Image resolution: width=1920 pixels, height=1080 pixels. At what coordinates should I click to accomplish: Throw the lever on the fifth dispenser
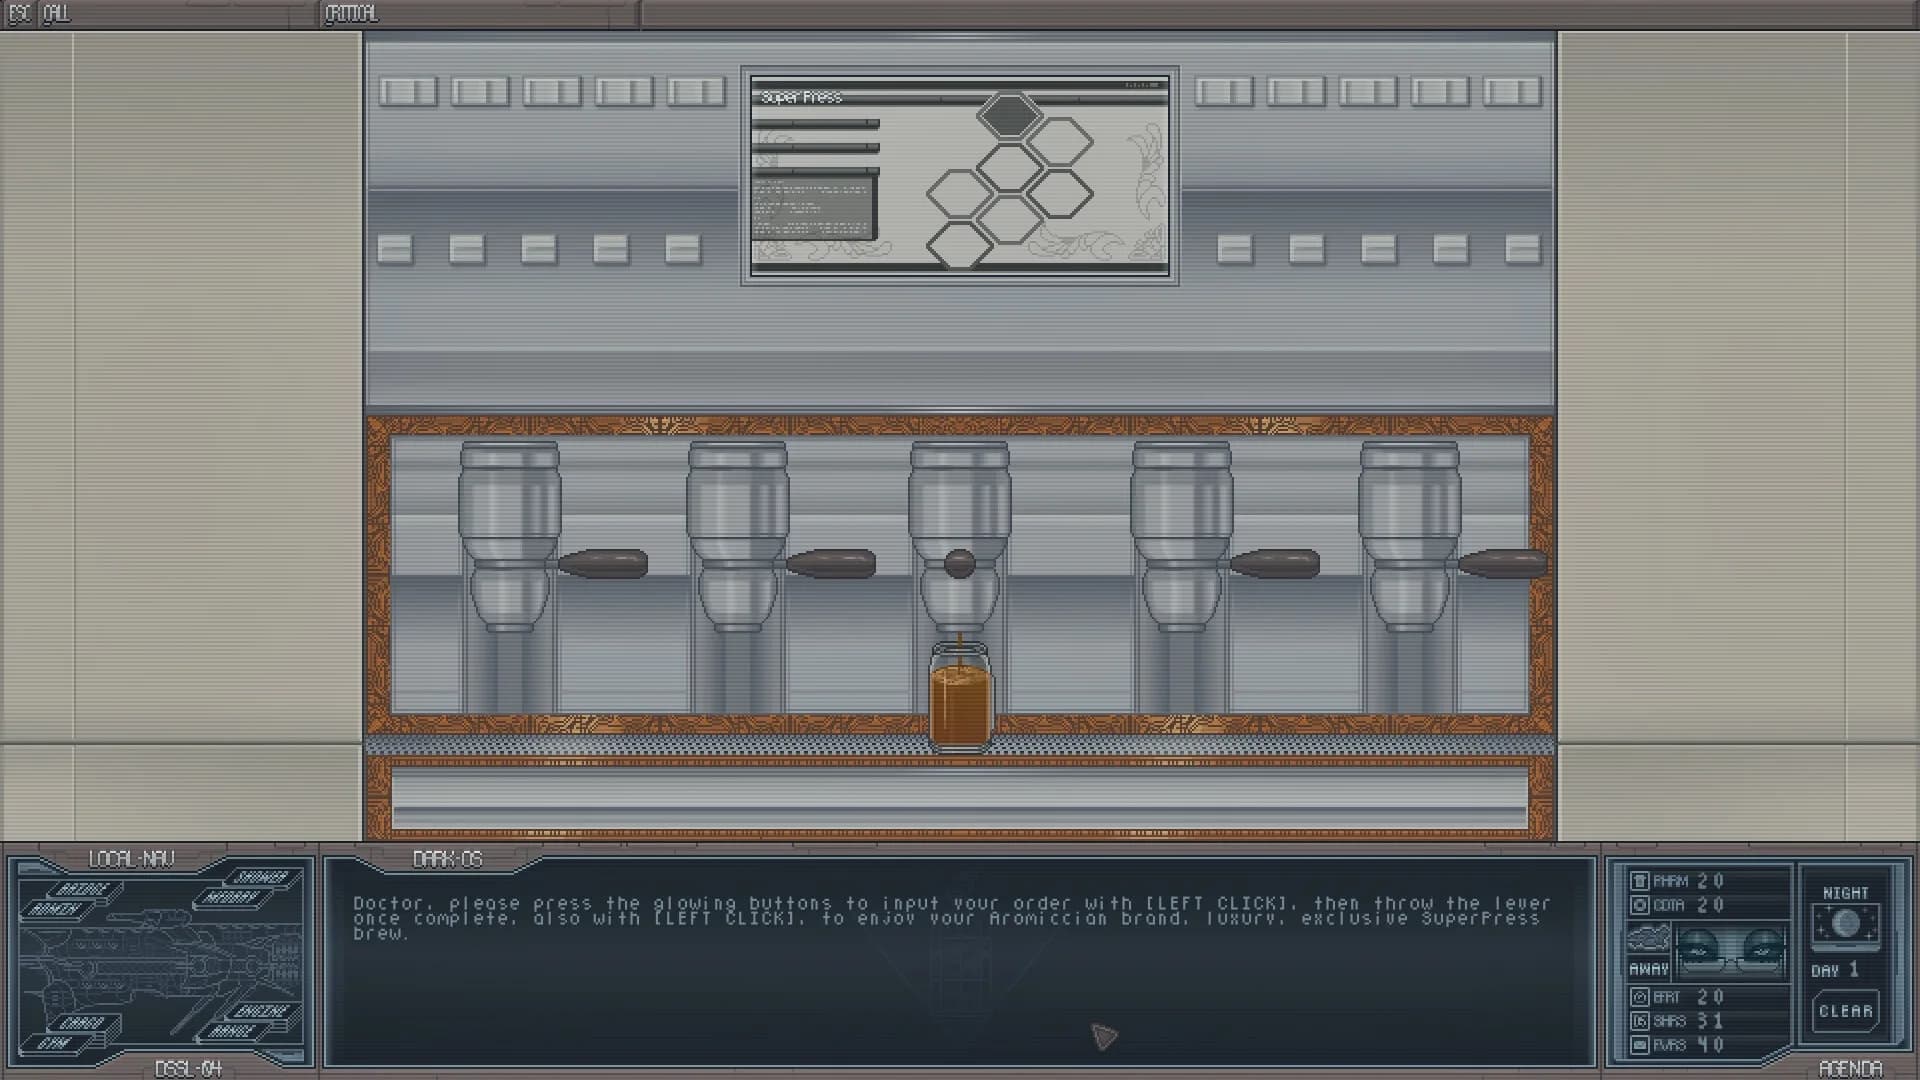click(1502, 564)
